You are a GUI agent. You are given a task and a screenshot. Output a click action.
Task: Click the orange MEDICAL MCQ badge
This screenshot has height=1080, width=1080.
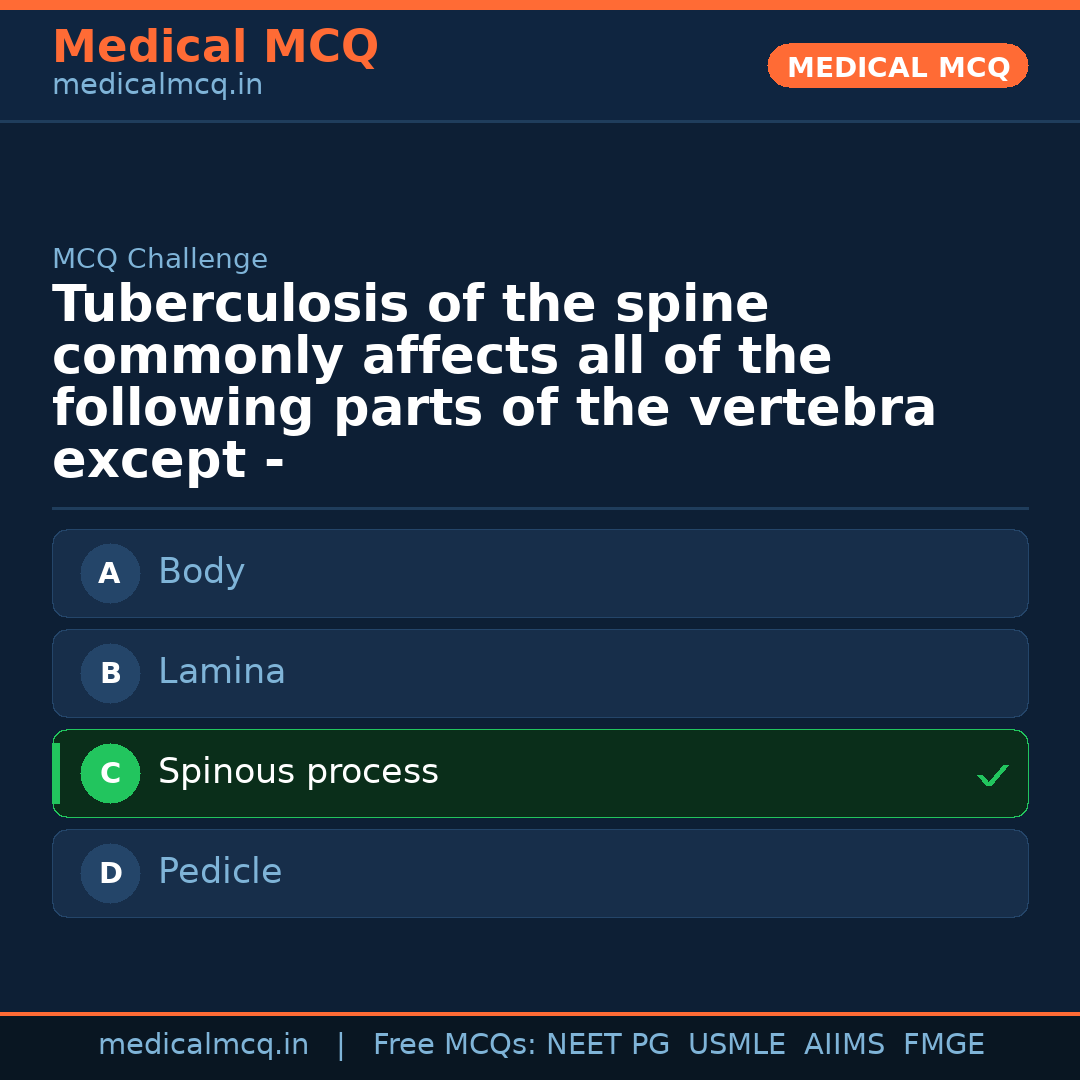[x=897, y=67]
